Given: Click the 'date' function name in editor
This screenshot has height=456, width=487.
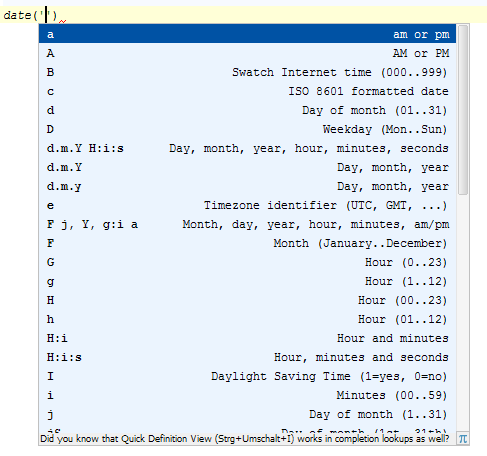Looking at the screenshot, I should [17, 15].
